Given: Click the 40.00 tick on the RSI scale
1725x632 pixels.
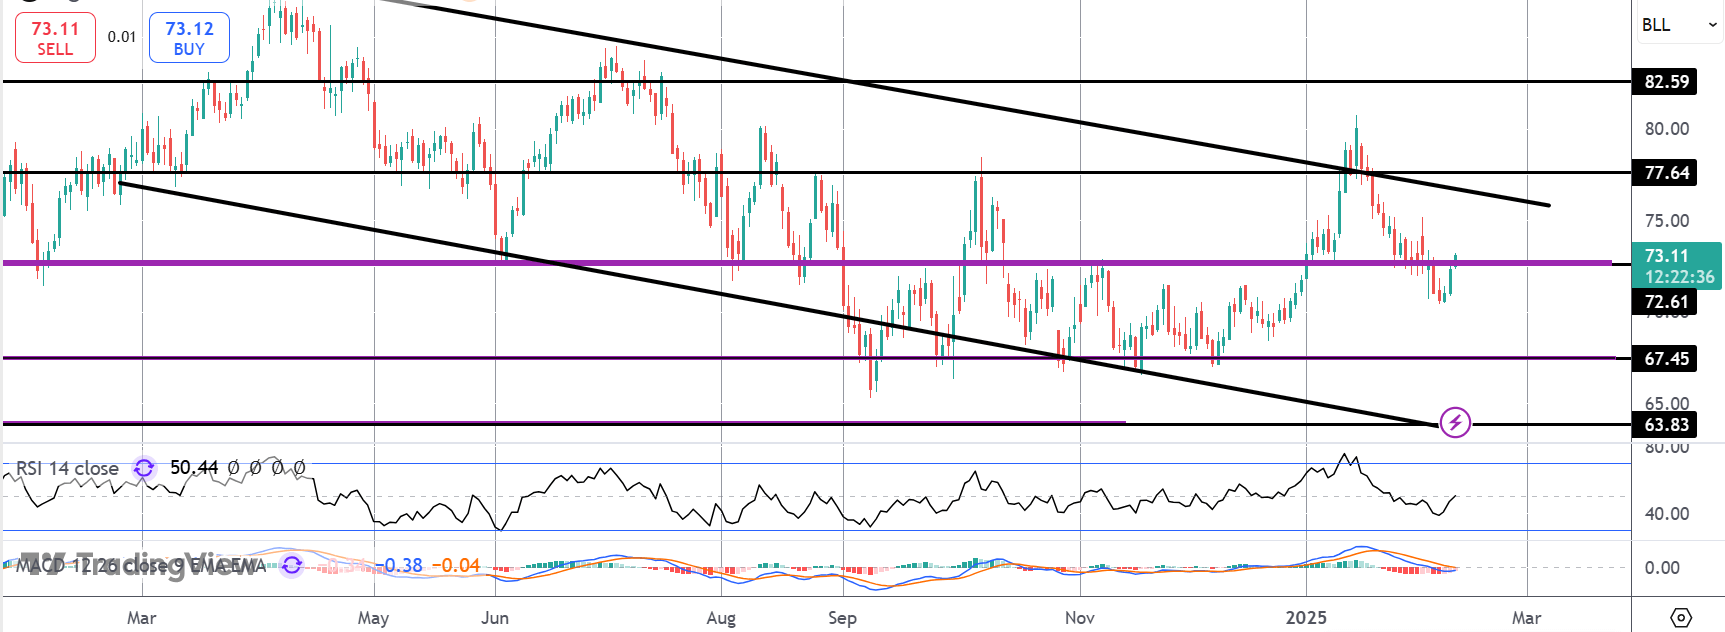Looking at the screenshot, I should 1667,514.
